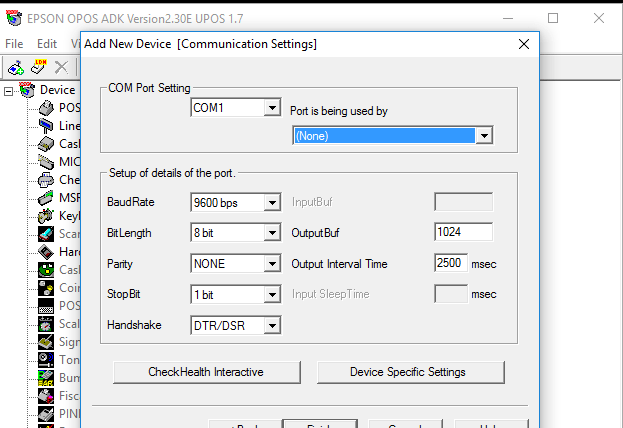Select the Keylock device icon
This screenshot has height=428, width=623.
click(x=45, y=216)
